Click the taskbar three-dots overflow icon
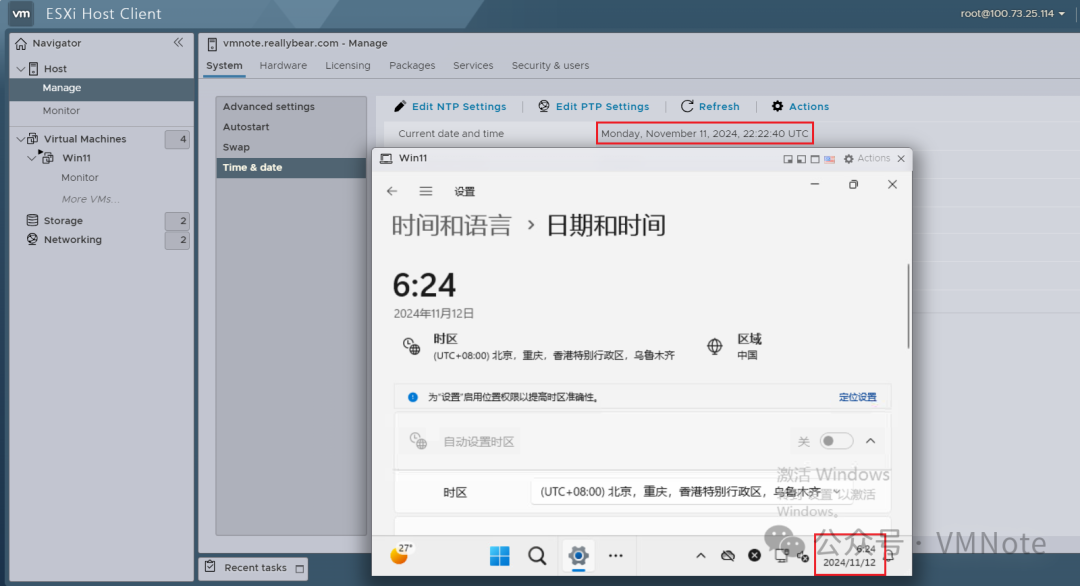 (616, 556)
